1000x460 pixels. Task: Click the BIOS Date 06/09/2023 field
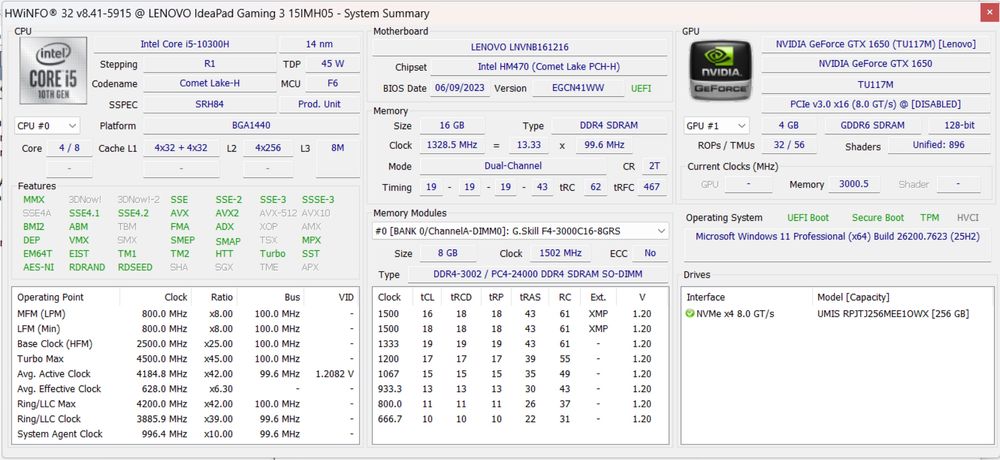[x=462, y=89]
